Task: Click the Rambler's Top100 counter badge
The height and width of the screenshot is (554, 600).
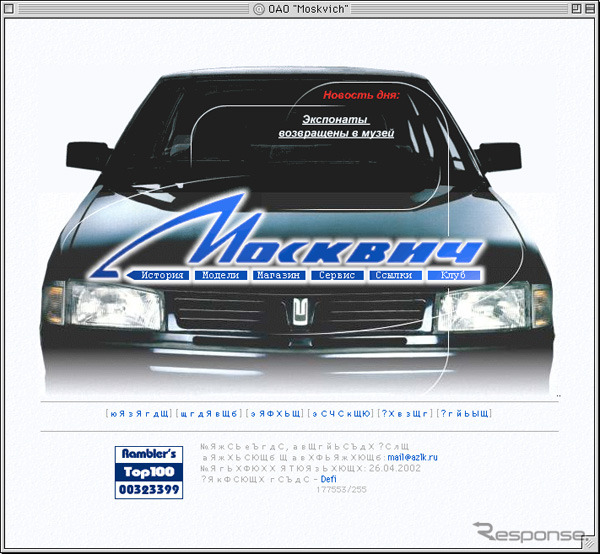Action: point(149,473)
